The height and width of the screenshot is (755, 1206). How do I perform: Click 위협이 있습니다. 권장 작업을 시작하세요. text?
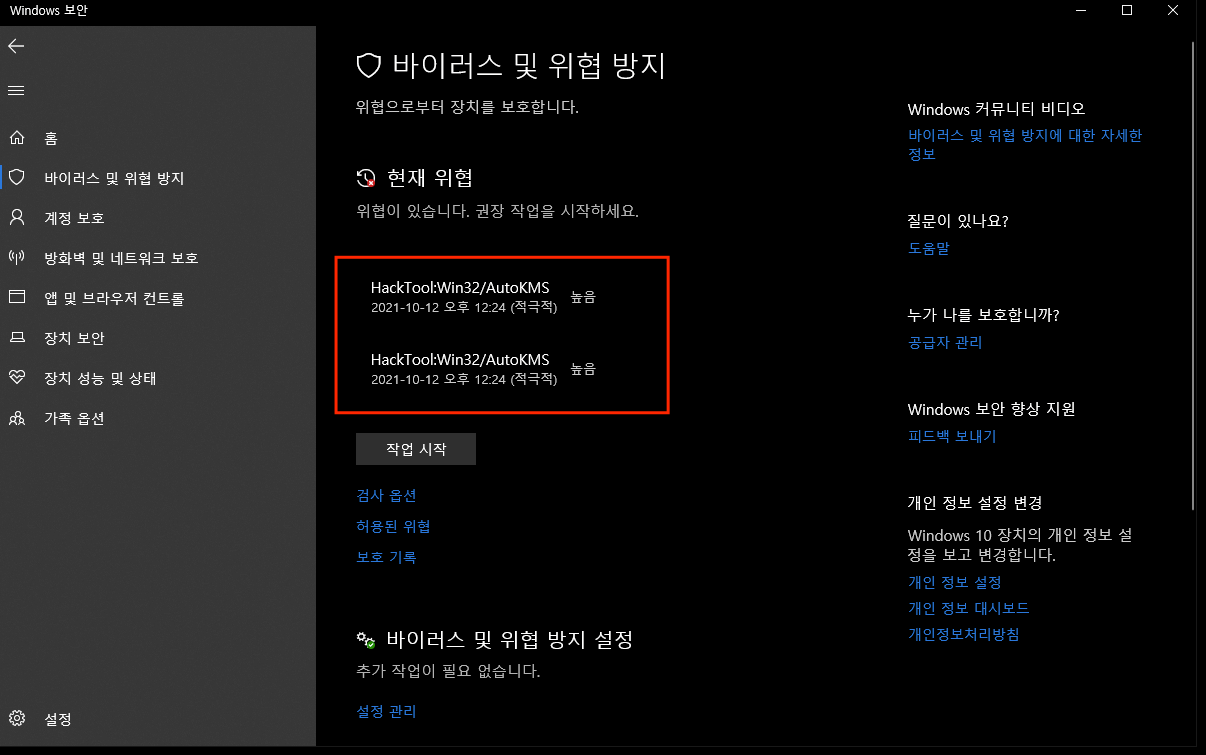[x=497, y=212]
